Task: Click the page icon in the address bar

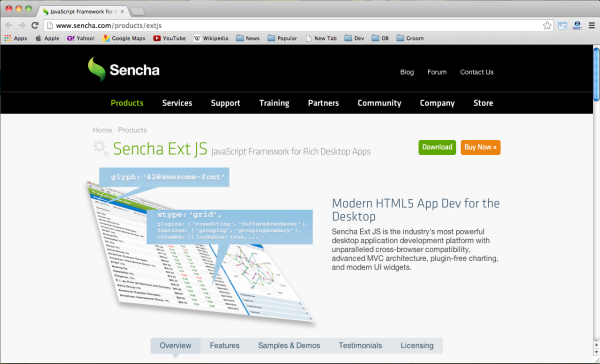Action: click(x=50, y=26)
